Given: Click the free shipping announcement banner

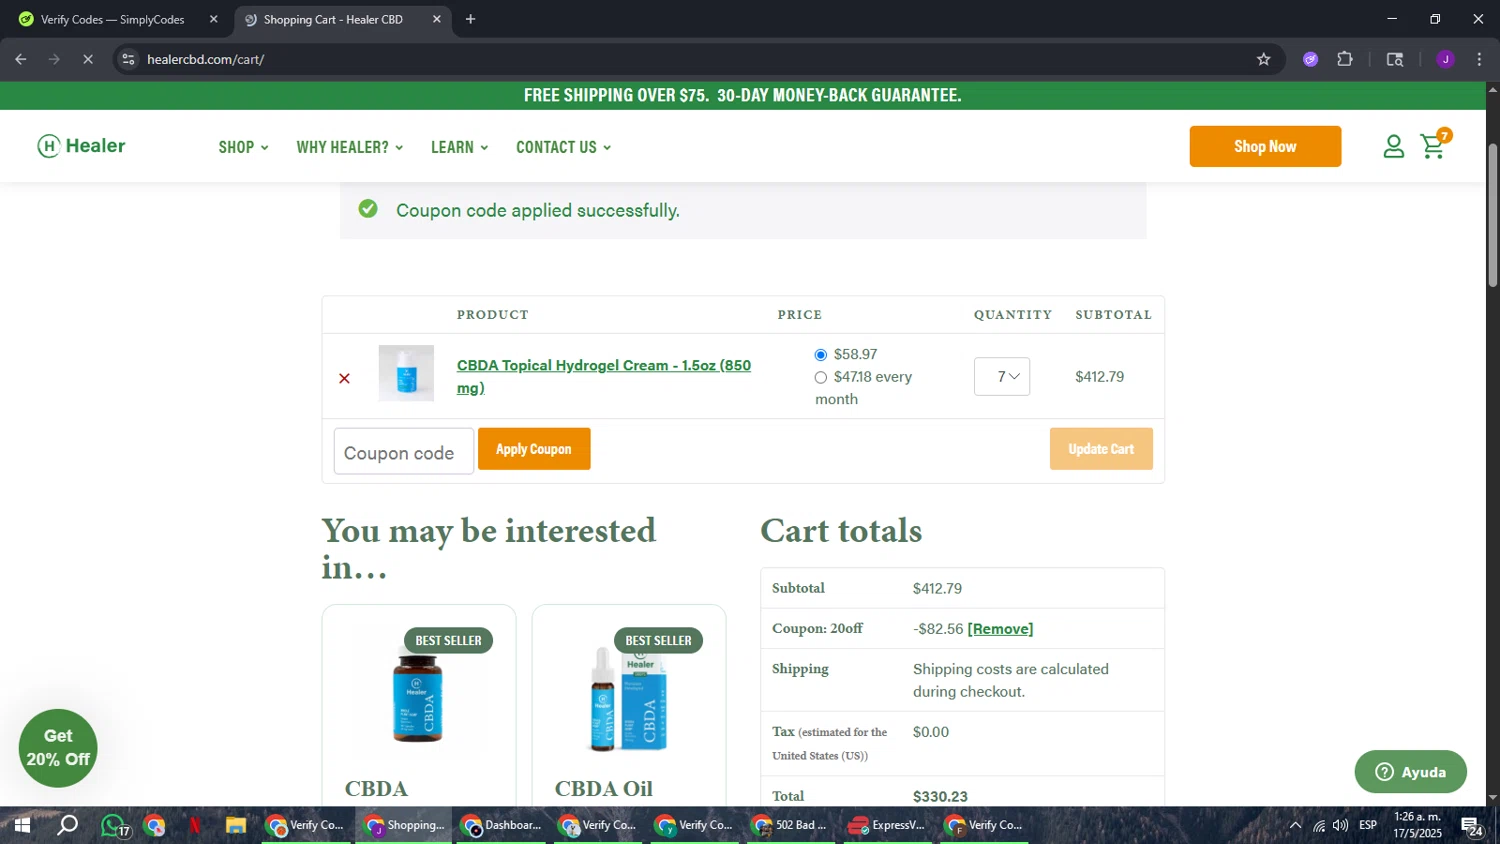Looking at the screenshot, I should (x=743, y=95).
